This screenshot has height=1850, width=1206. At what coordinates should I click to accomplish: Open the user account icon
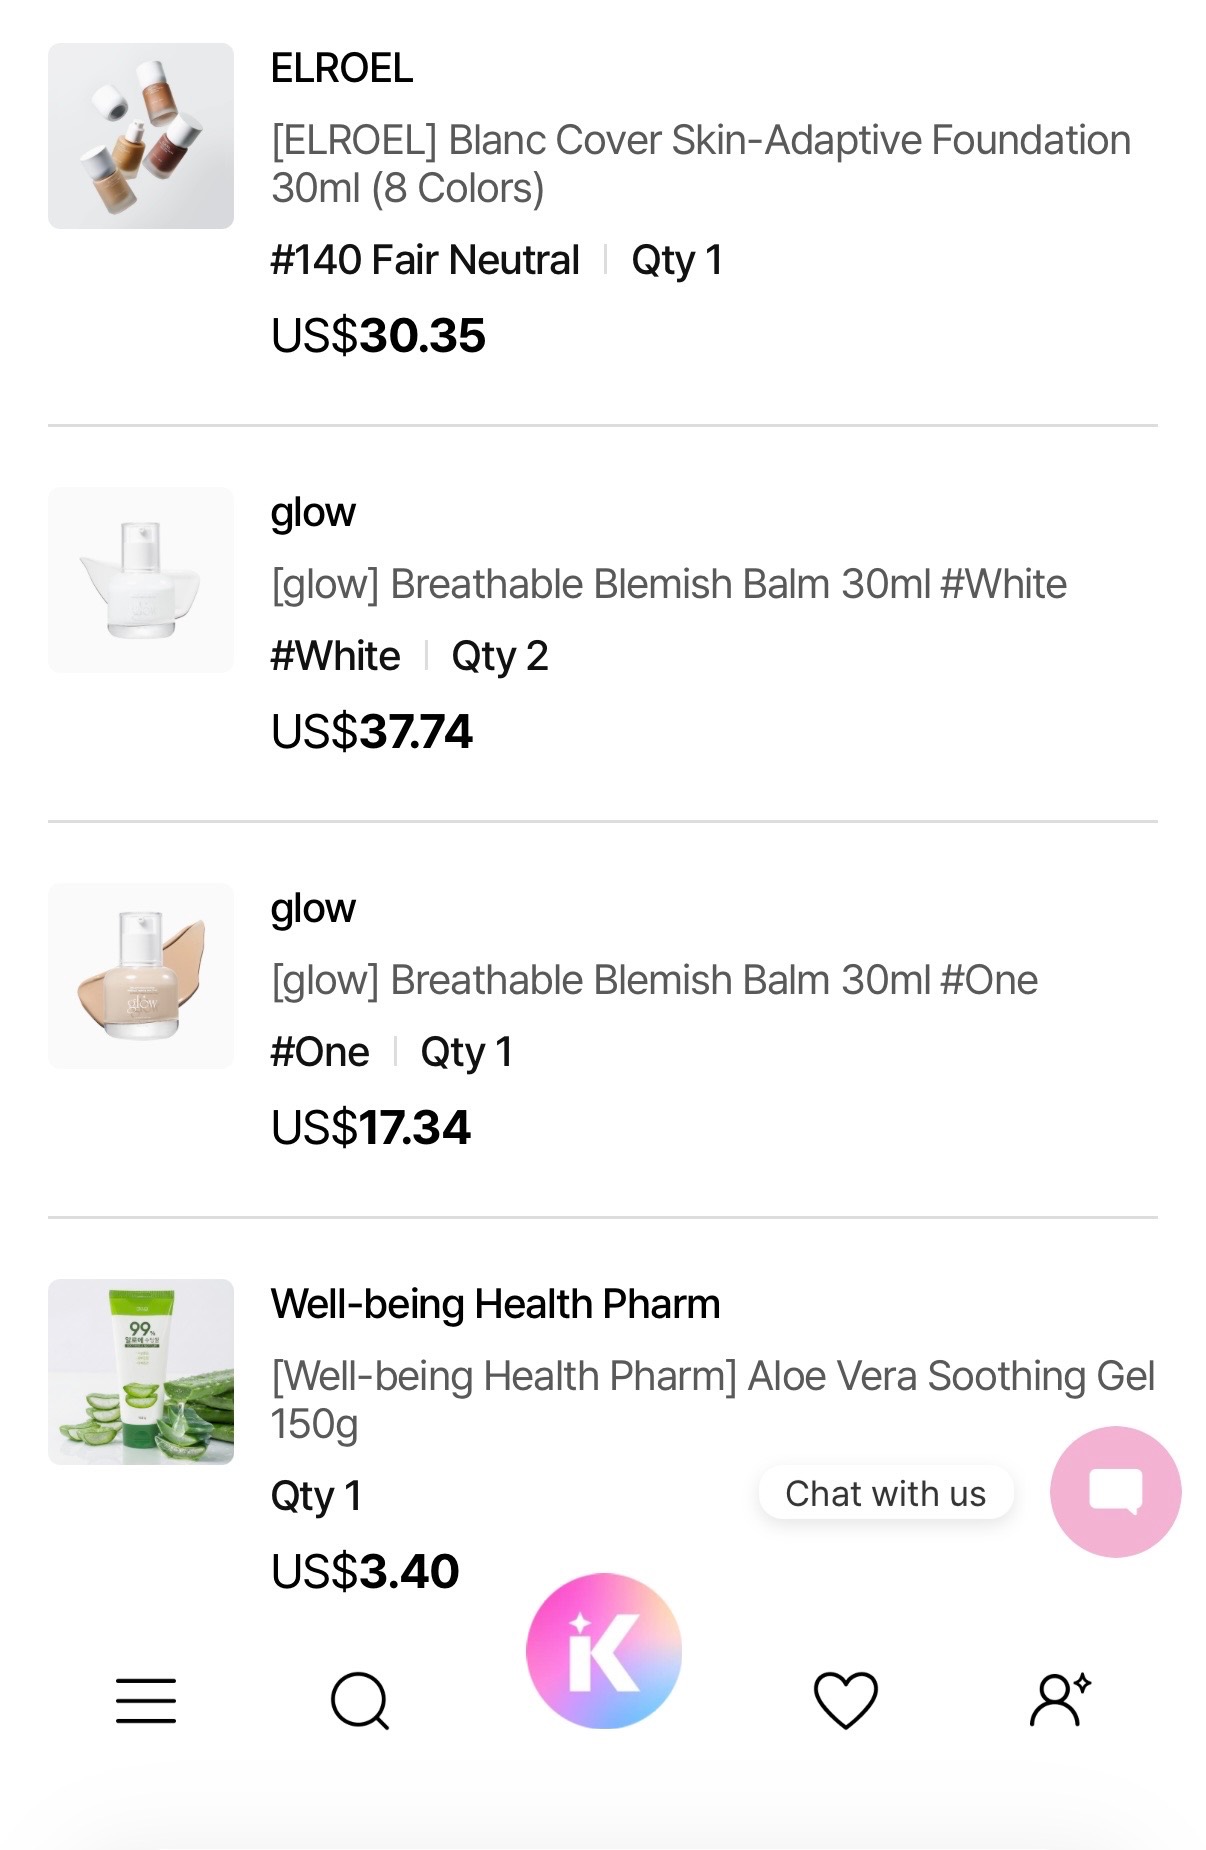click(x=1060, y=1699)
